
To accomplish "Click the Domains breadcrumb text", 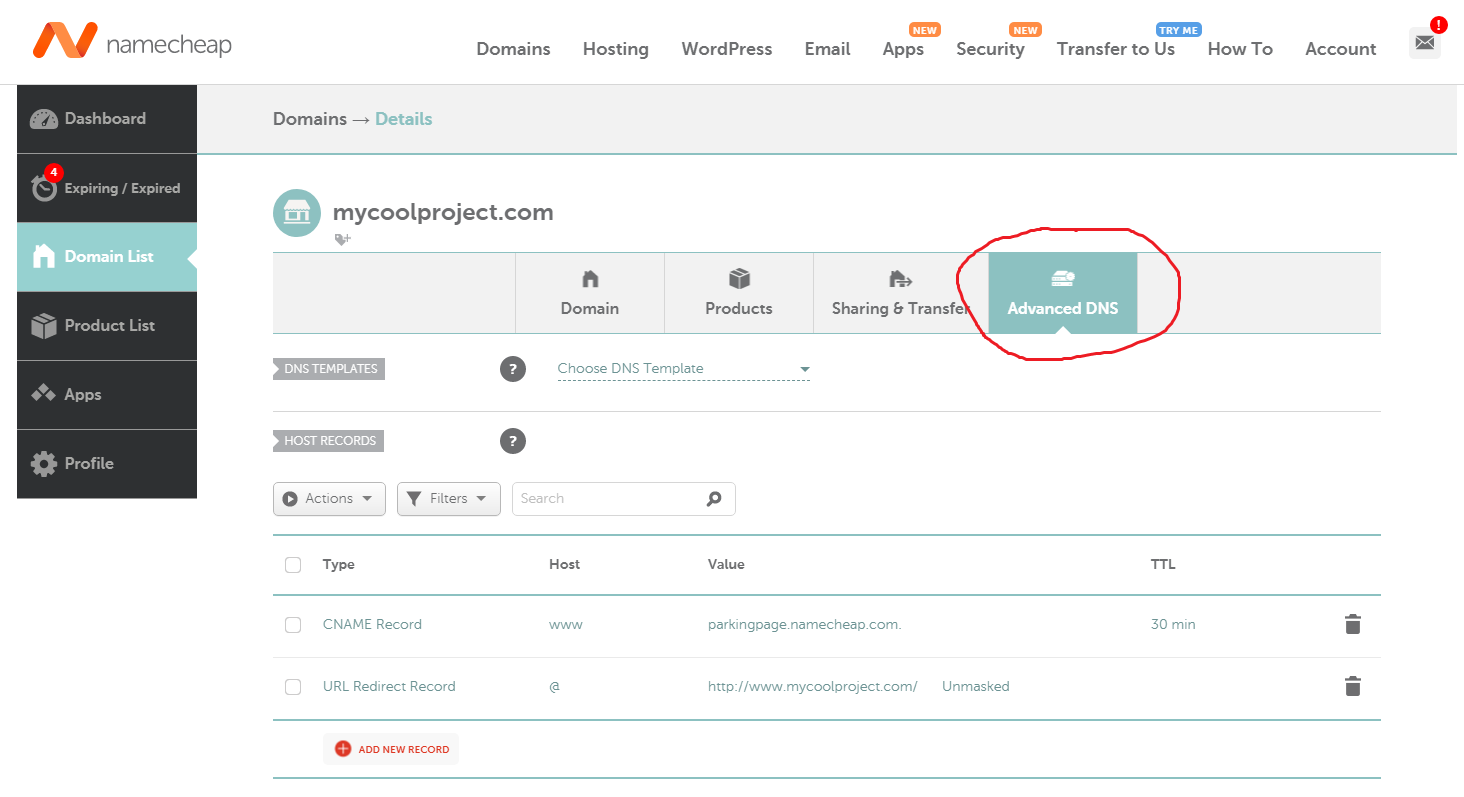I will coord(310,119).
